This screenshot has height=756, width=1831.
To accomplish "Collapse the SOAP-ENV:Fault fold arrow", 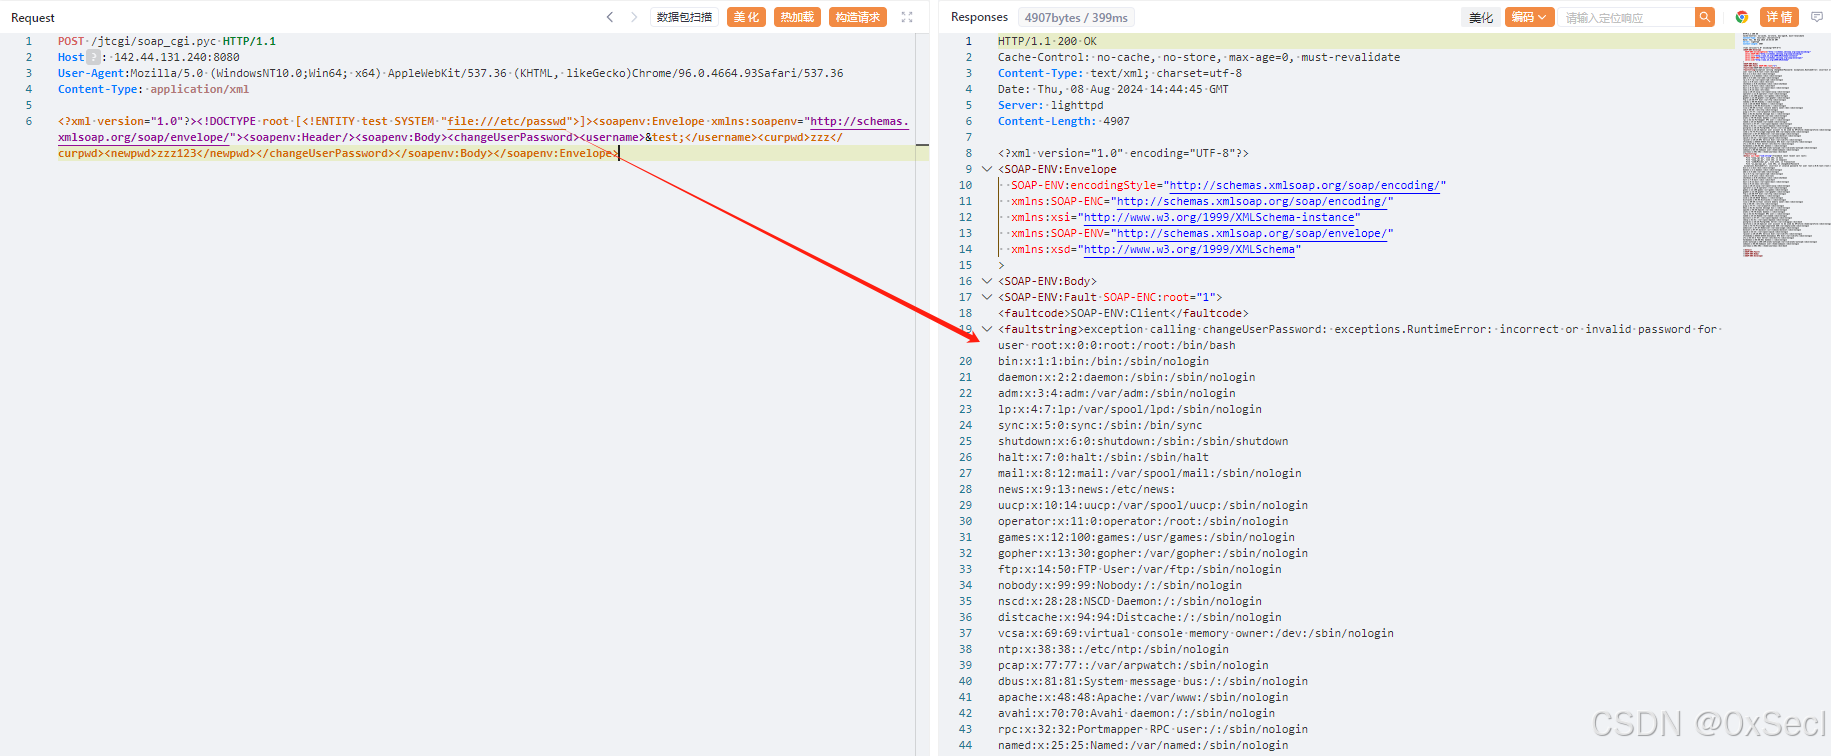I will [x=987, y=297].
